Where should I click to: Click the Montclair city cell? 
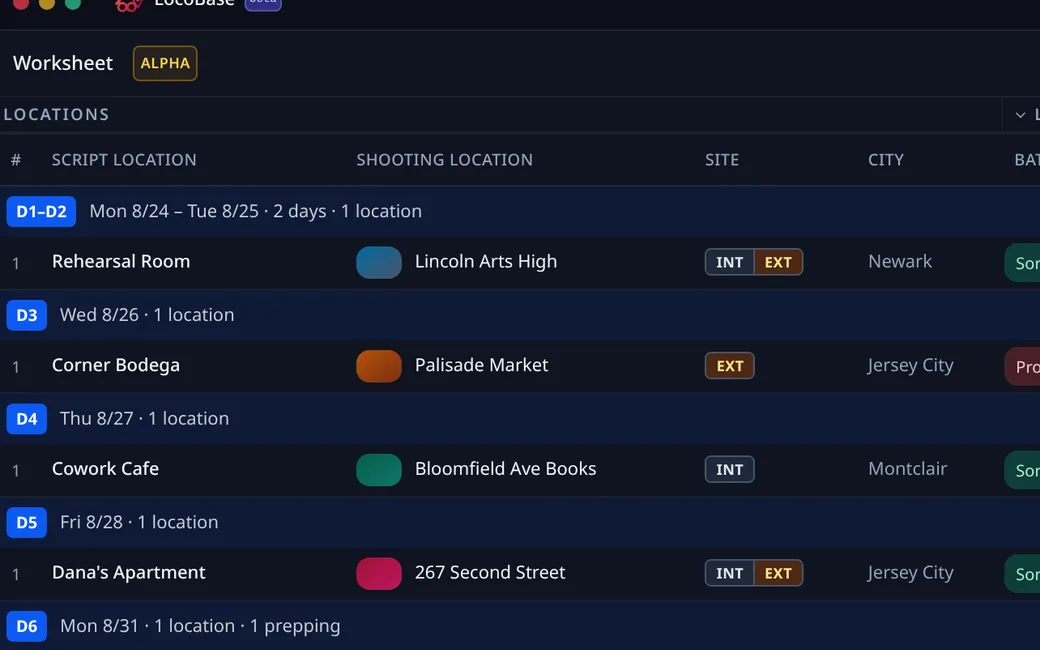click(x=907, y=469)
